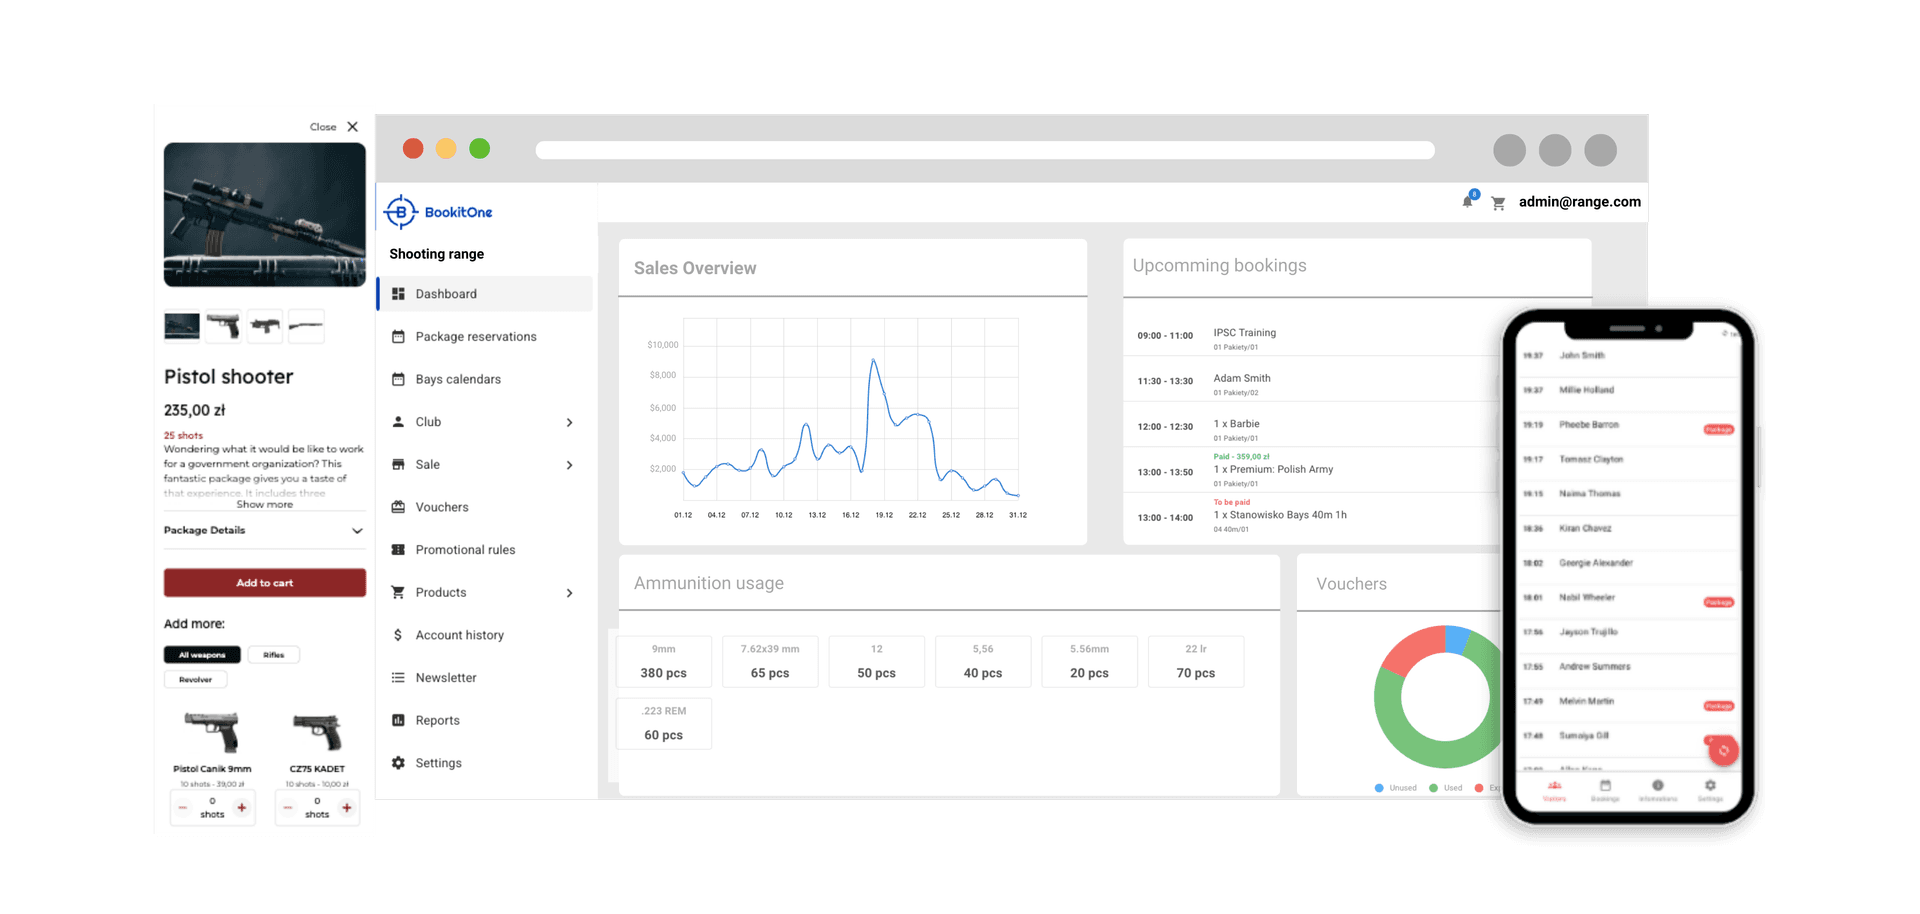Close the Pistol shooter product panel
Screen dimensions: 1920x914
(352, 127)
